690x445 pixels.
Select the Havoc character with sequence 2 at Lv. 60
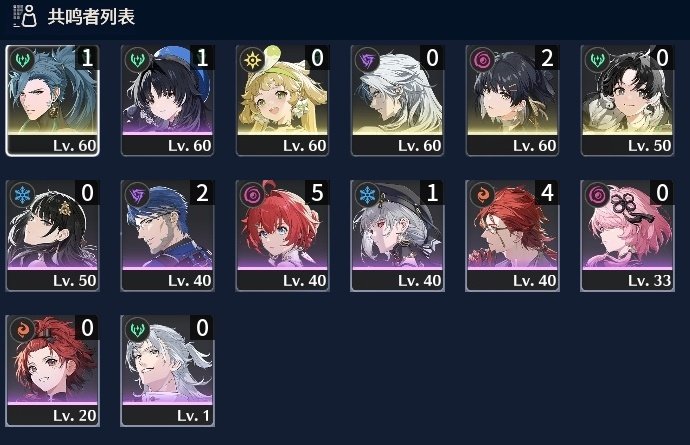pos(513,100)
